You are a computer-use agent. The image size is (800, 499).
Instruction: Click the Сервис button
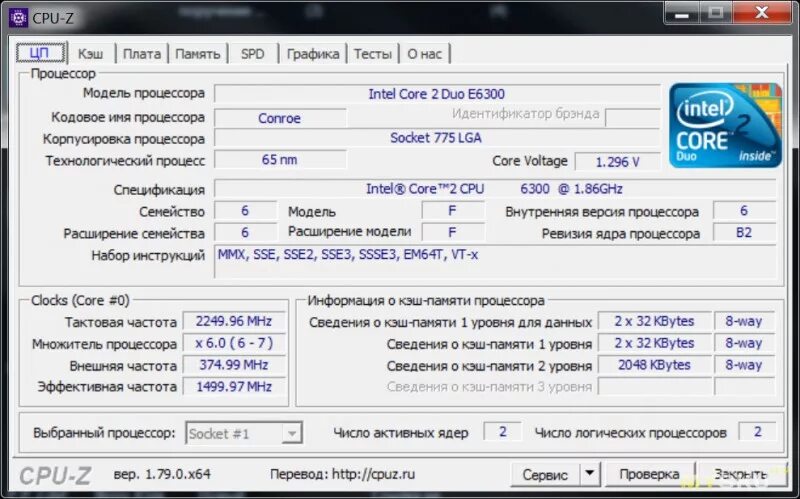tap(545, 475)
